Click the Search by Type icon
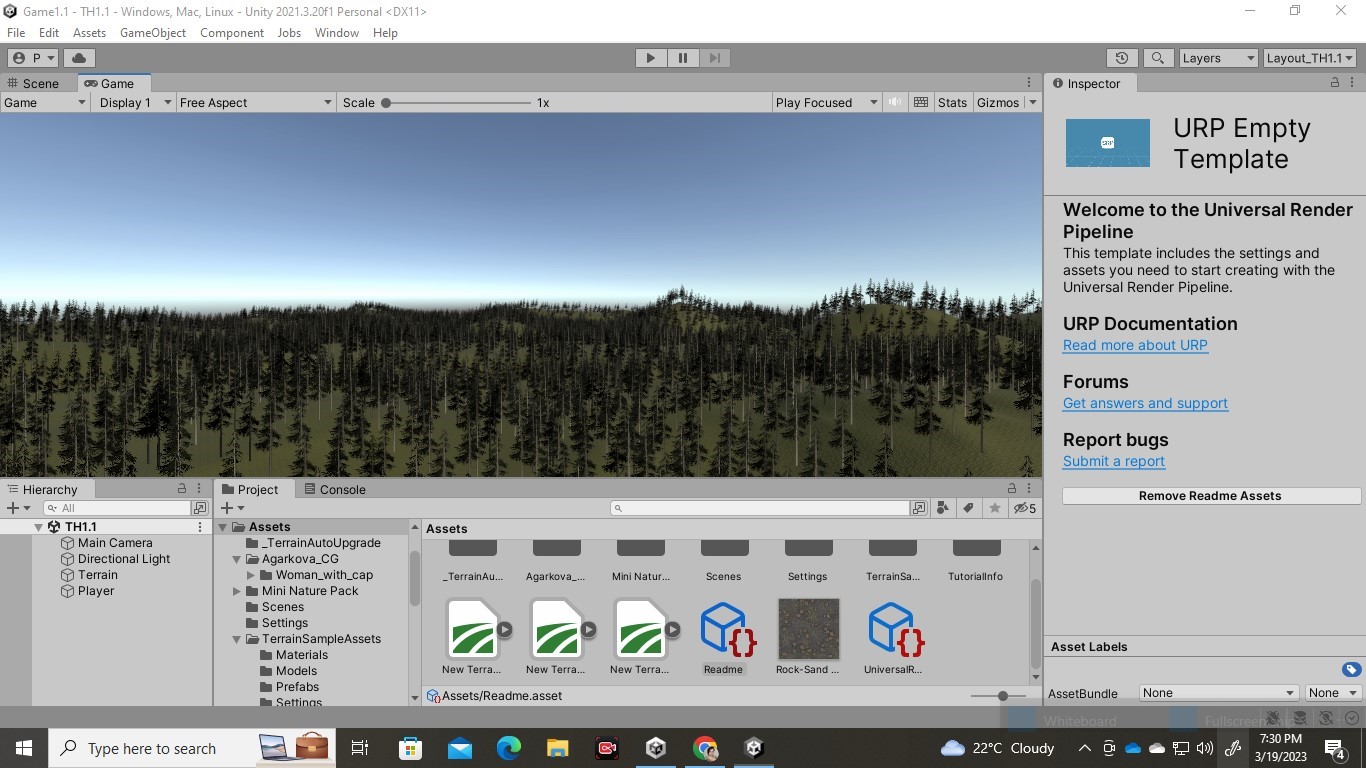 pos(942,508)
